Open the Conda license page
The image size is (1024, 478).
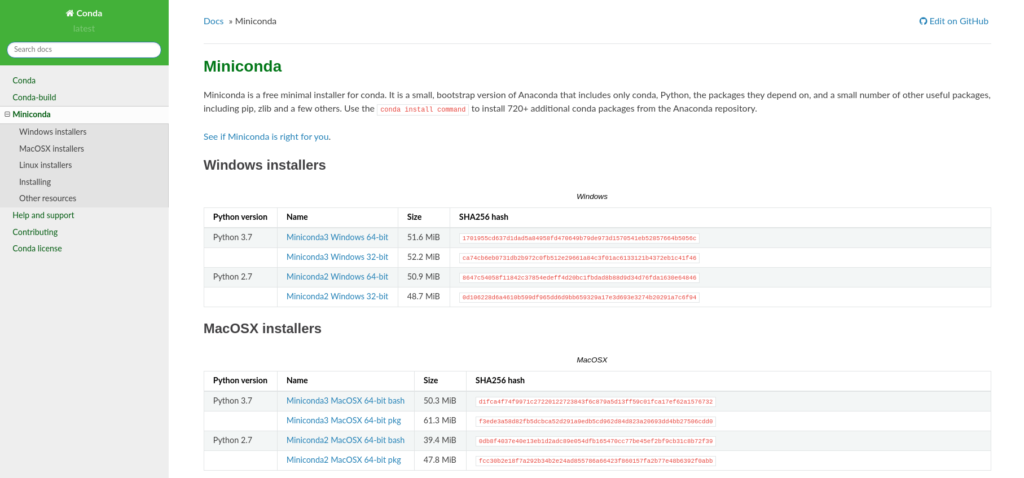(37, 248)
